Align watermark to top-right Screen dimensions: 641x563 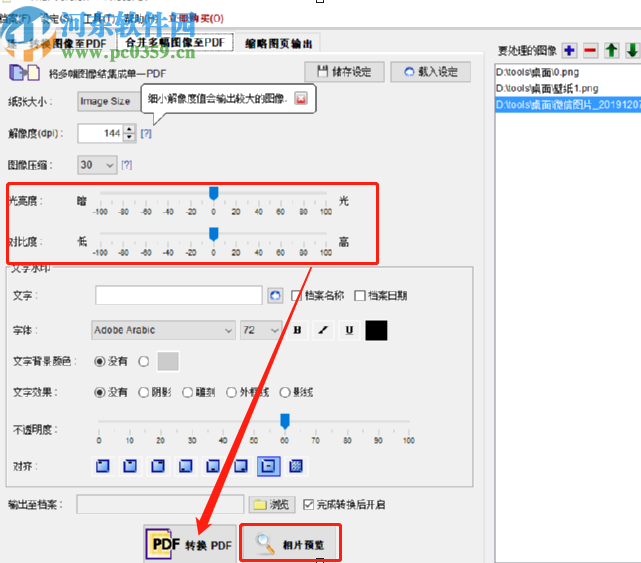[x=158, y=466]
